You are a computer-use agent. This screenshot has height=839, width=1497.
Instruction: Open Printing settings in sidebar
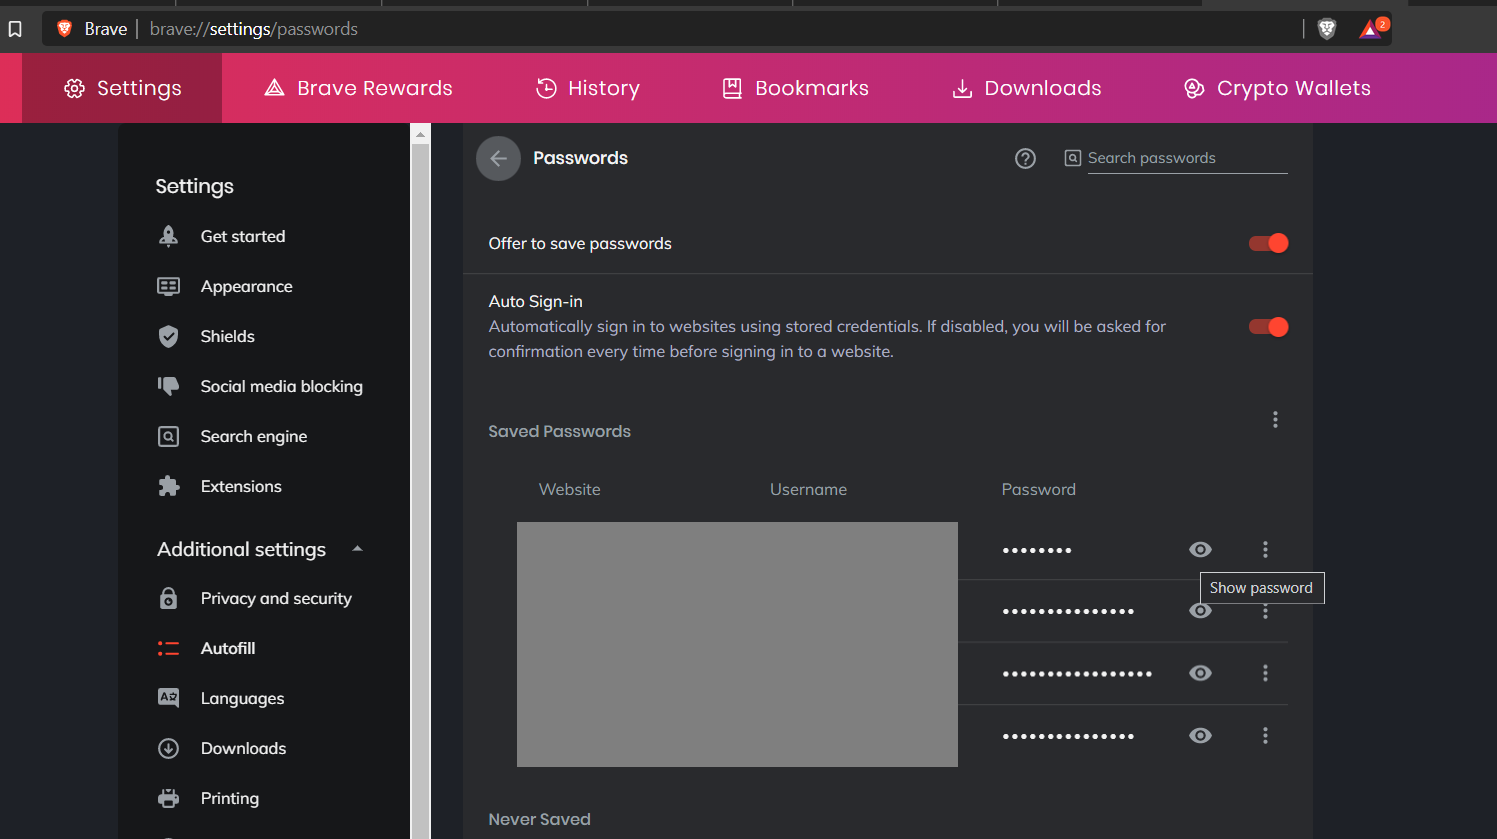point(230,798)
